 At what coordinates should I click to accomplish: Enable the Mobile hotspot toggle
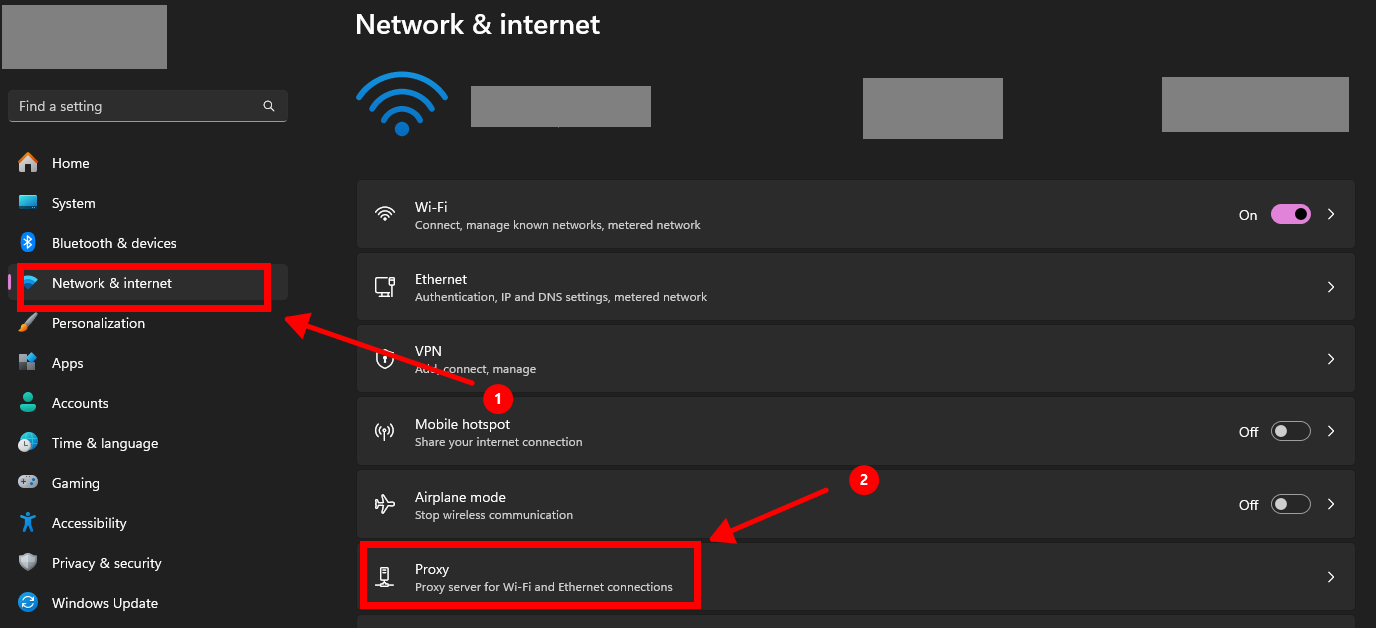coord(1290,431)
